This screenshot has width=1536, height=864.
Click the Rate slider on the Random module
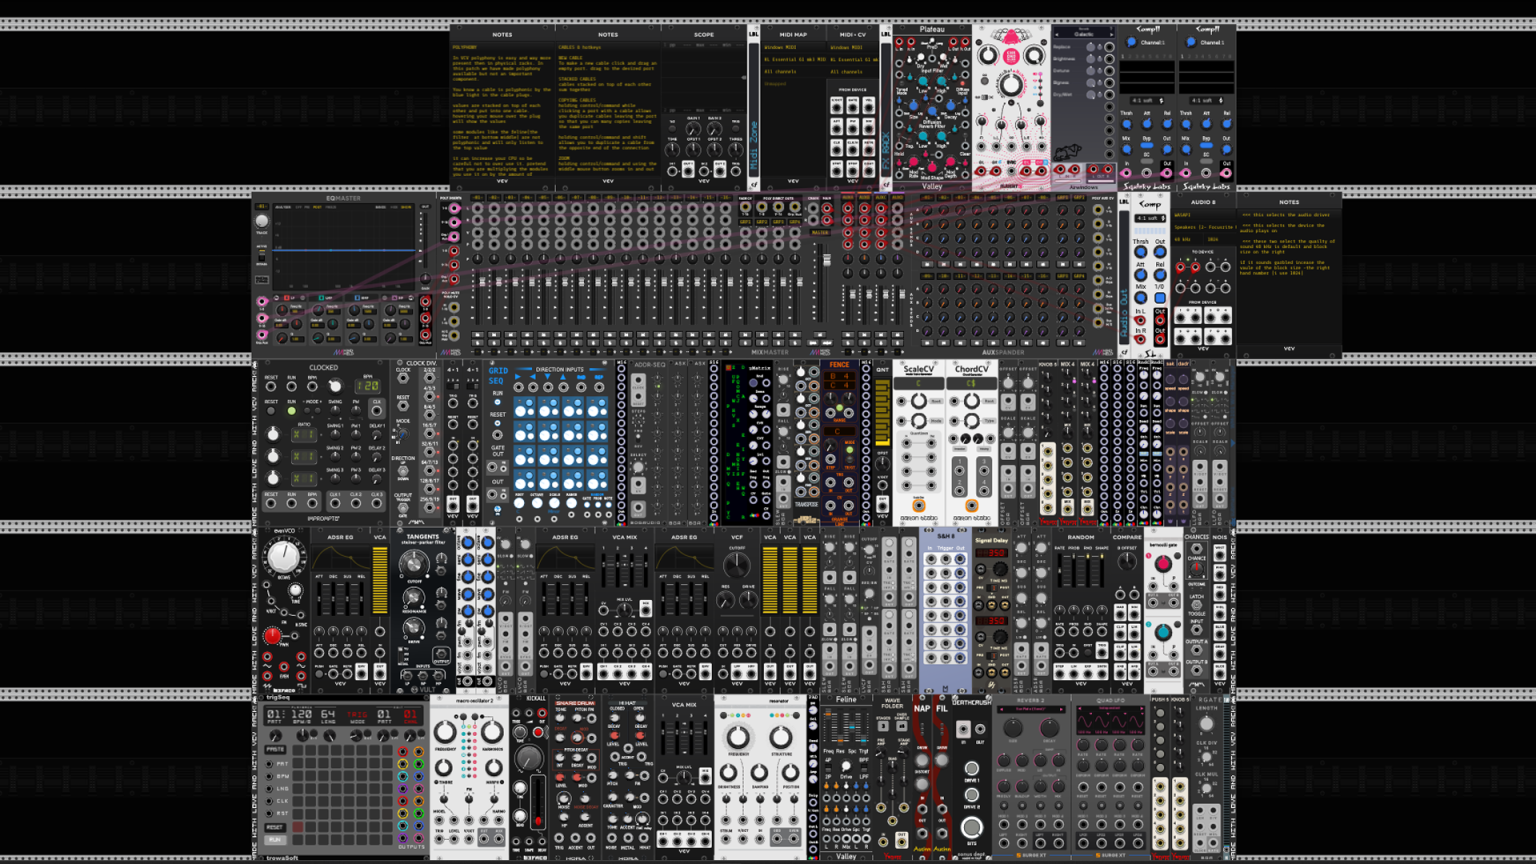(1062, 570)
